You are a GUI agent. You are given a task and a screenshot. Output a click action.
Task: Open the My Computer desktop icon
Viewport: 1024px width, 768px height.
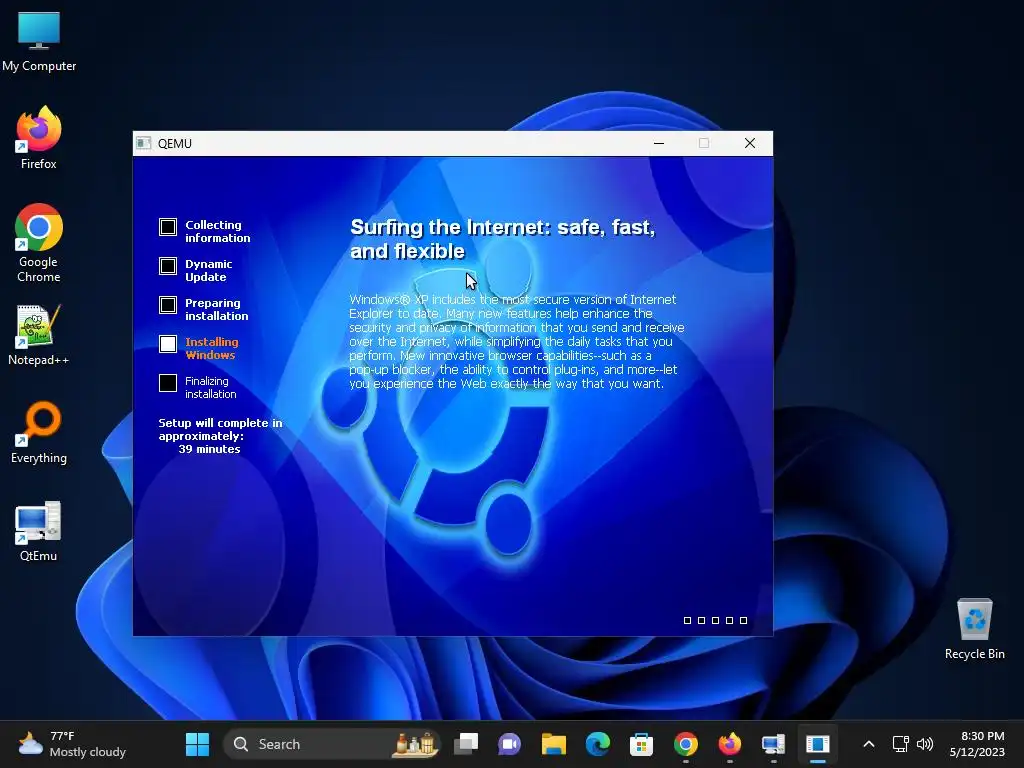[x=39, y=42]
